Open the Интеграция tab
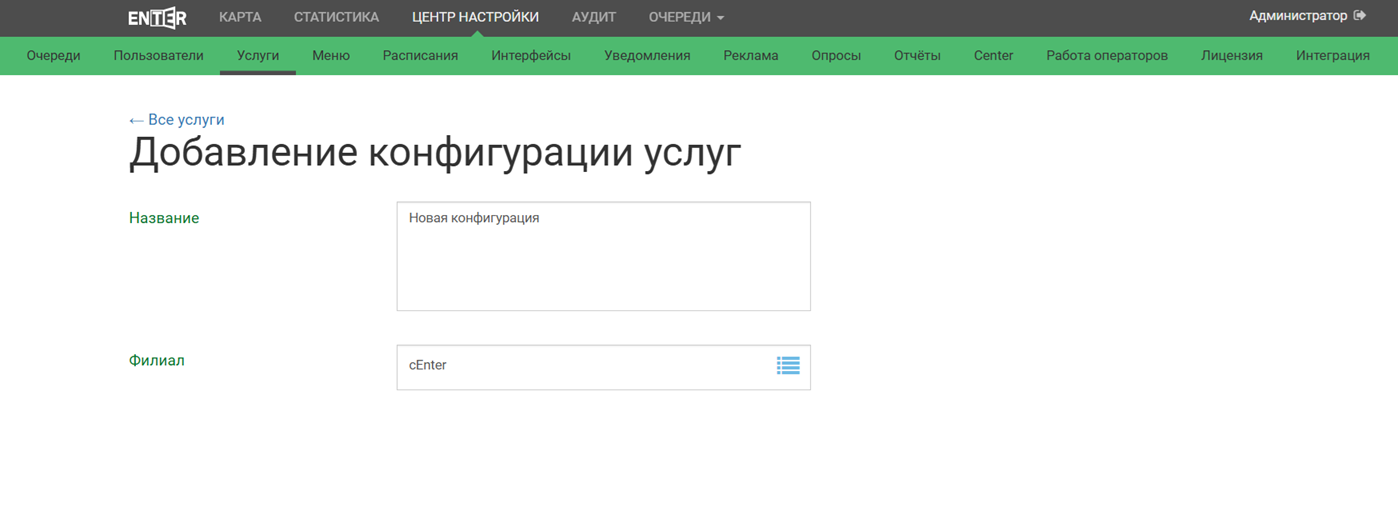This screenshot has height=511, width=1398. (x=1332, y=56)
